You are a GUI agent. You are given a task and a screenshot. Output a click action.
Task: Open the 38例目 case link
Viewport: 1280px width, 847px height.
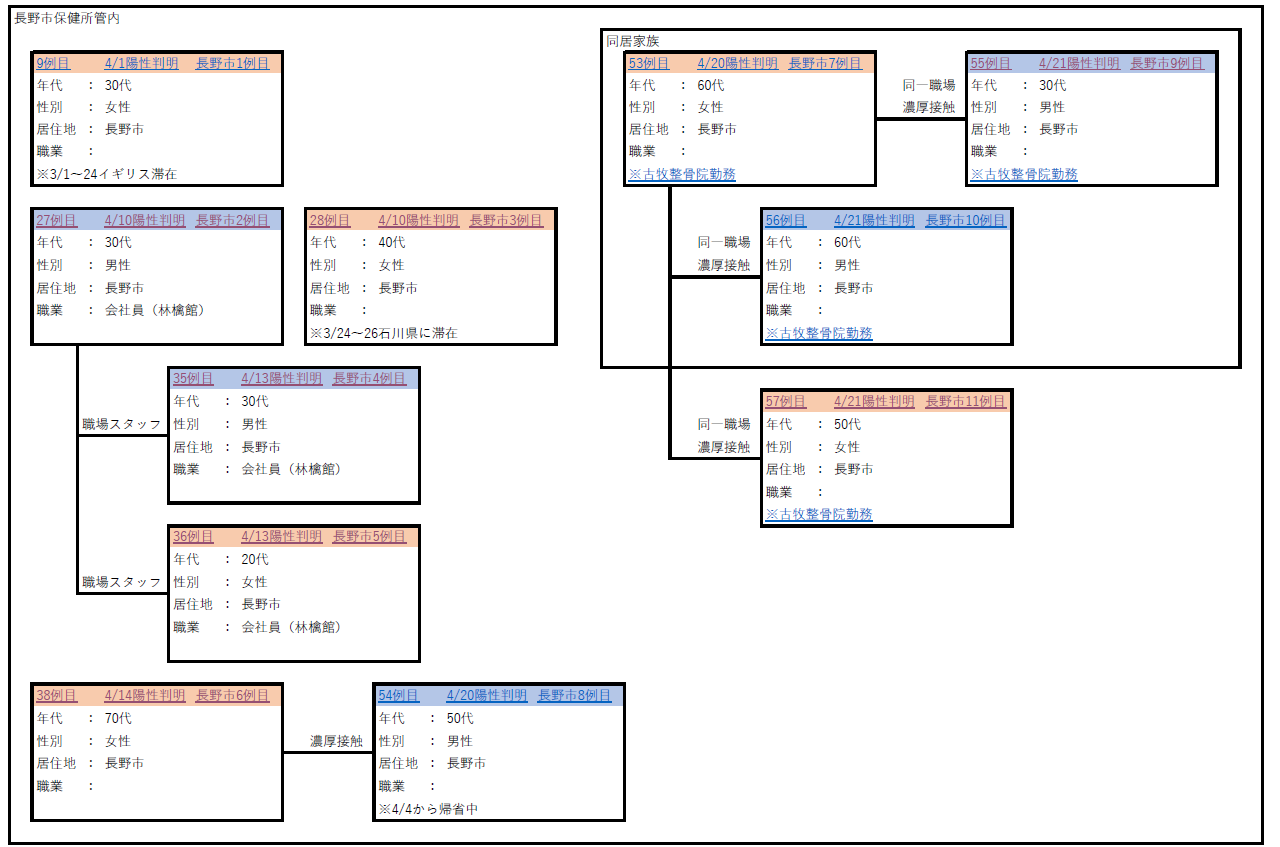click(x=57, y=695)
